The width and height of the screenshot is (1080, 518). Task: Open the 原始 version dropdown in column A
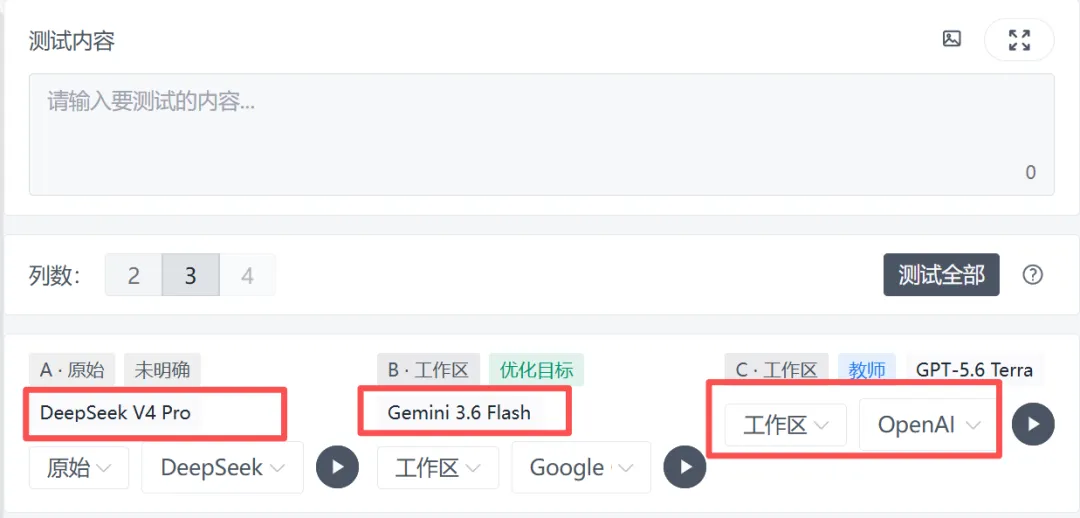79,468
